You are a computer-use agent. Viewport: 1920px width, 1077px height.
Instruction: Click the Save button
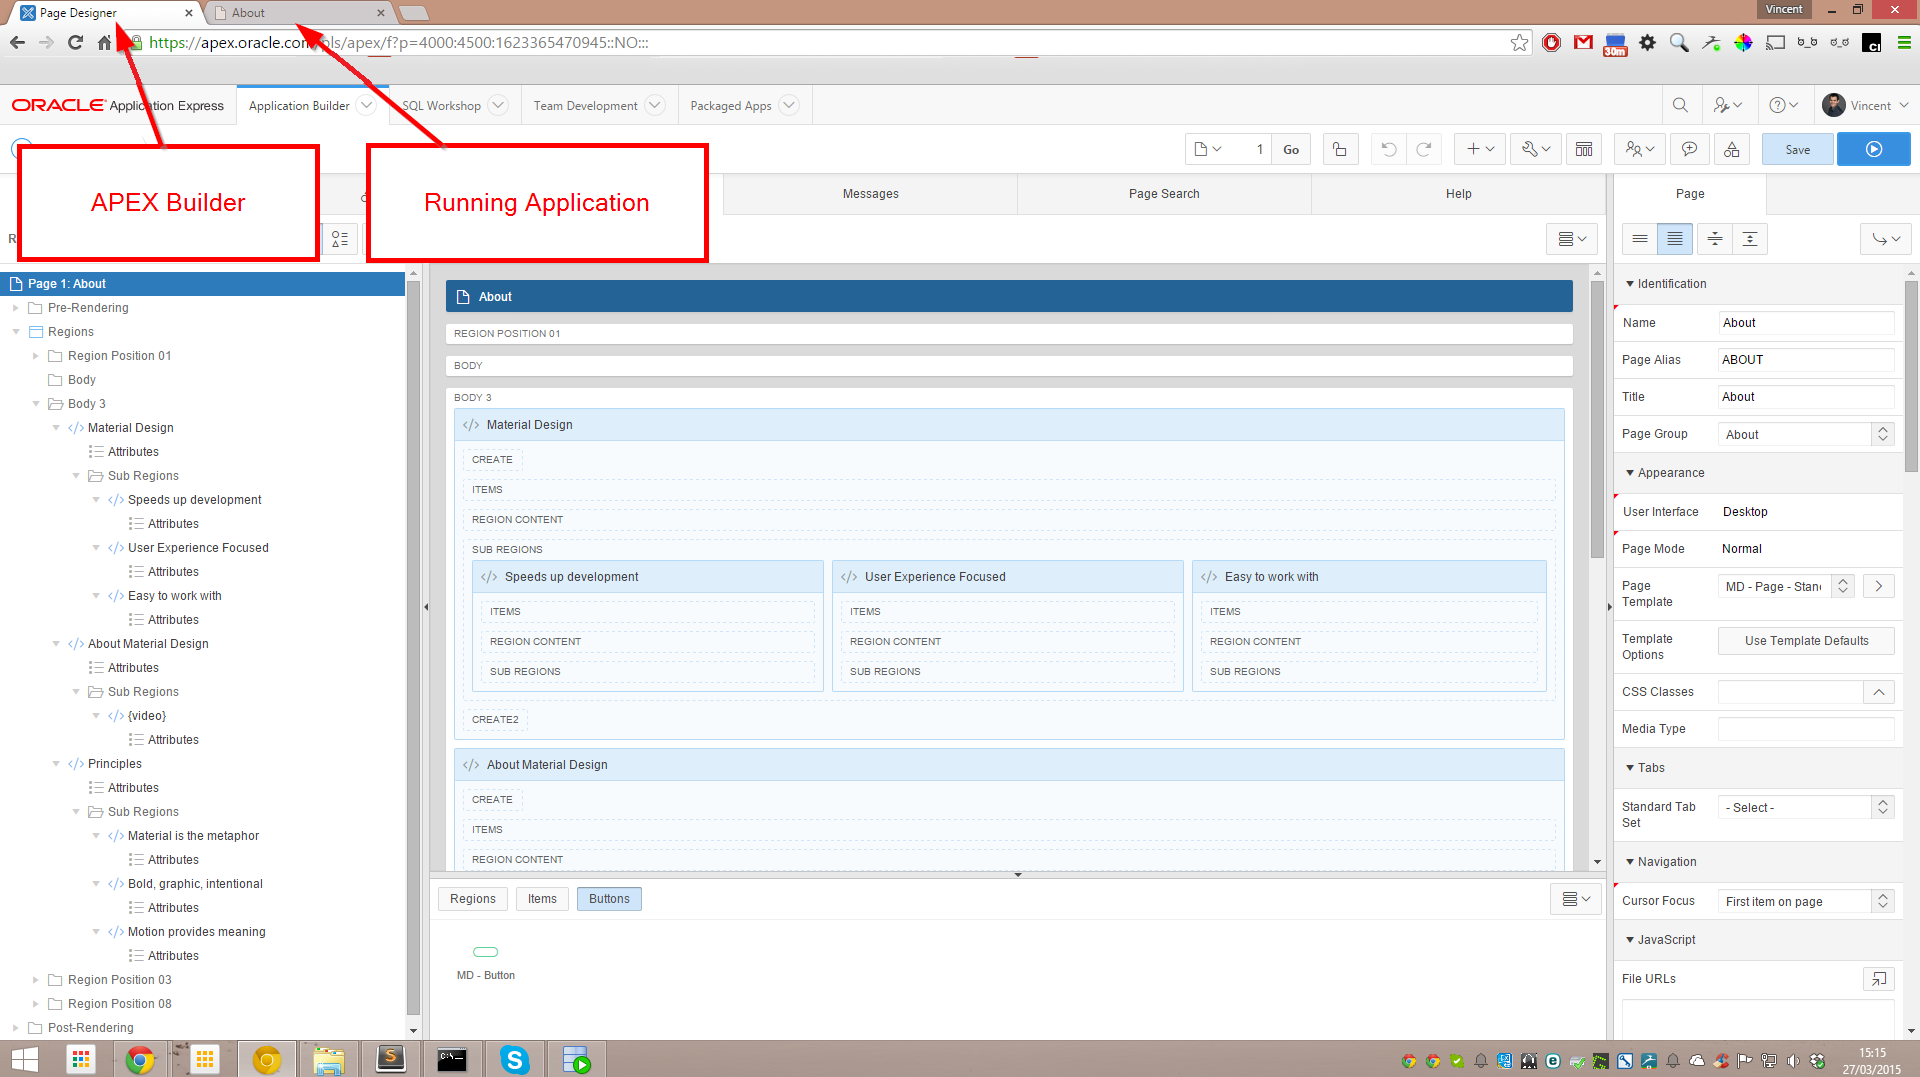[1797, 149]
